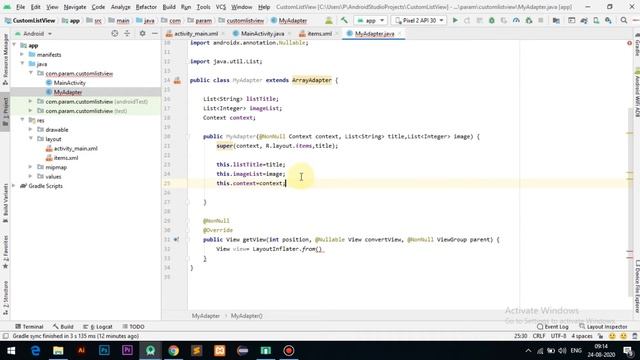Open the Analyze menu

tap(120, 7)
